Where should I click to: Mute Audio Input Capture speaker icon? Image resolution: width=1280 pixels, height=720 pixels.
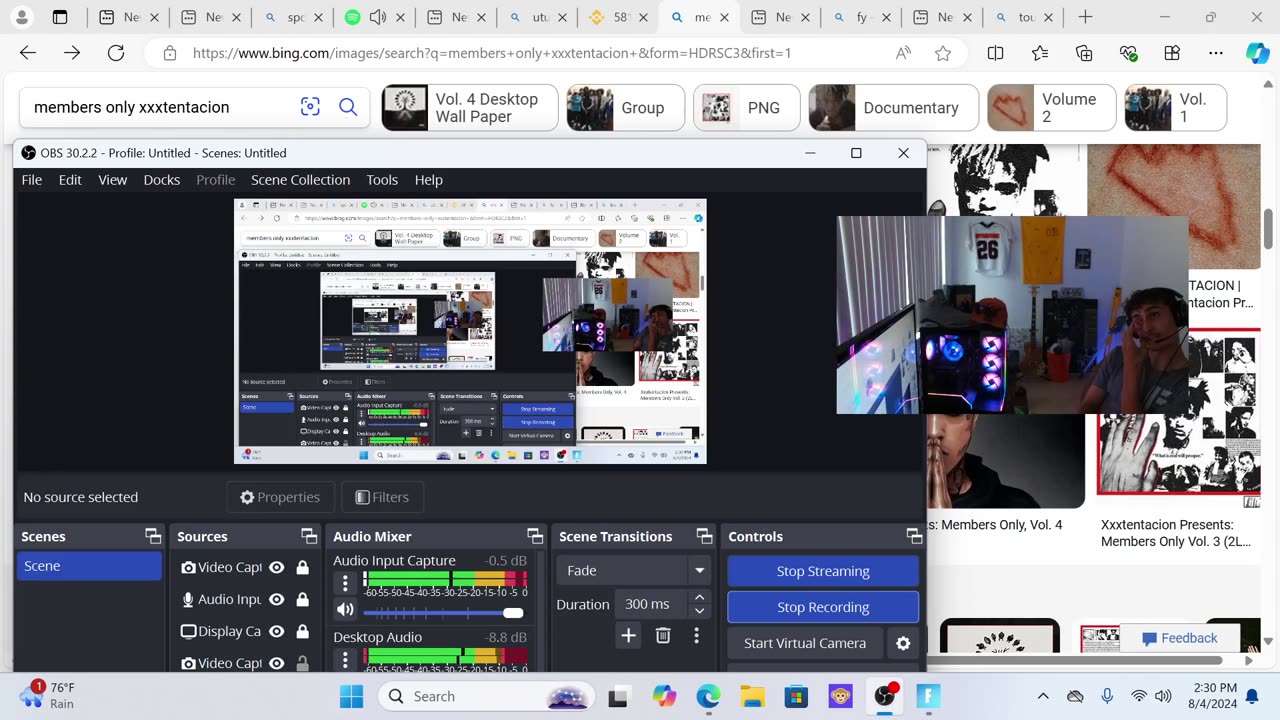(345, 609)
